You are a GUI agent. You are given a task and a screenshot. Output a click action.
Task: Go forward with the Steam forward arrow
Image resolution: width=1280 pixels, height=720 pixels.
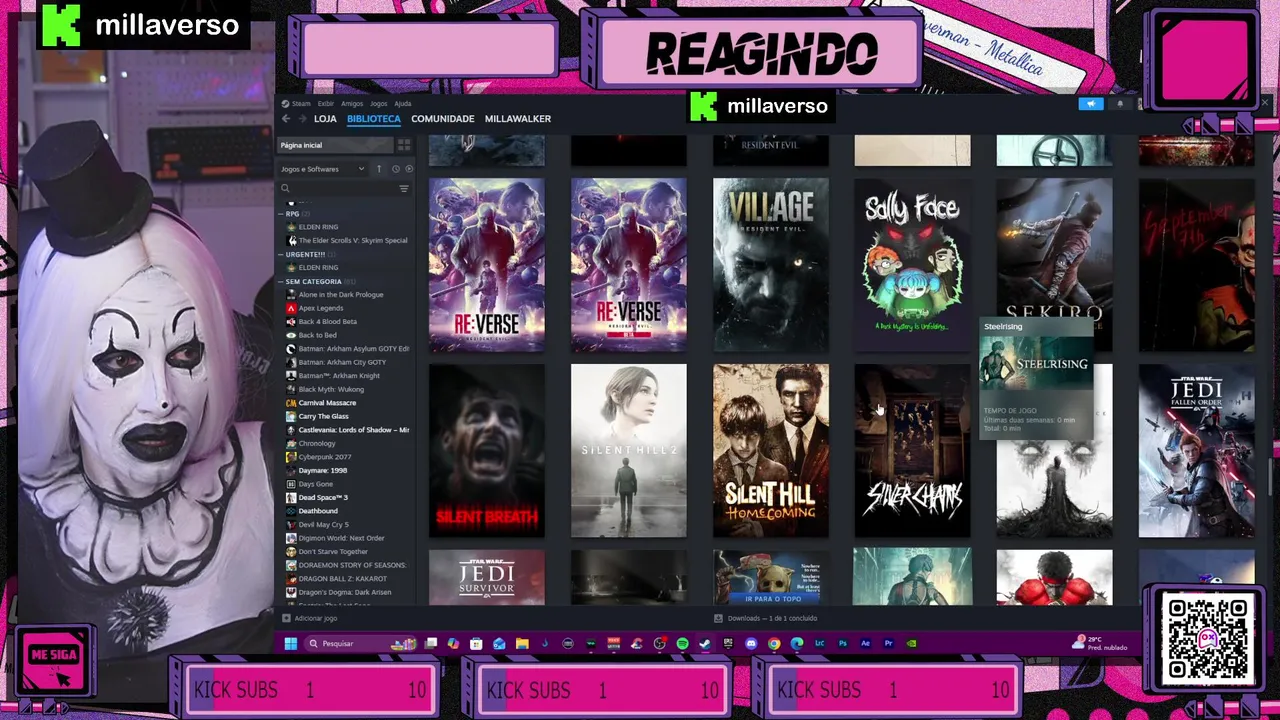[x=301, y=119]
